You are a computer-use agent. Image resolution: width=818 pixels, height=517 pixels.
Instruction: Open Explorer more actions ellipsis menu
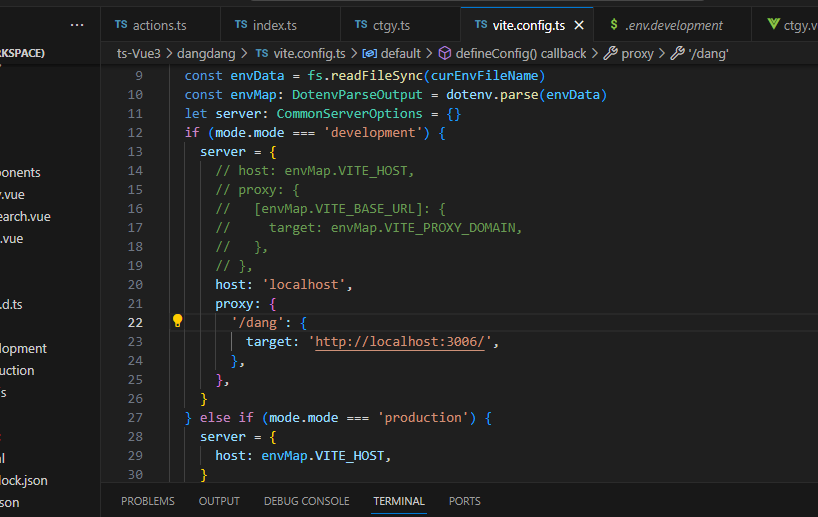[77, 25]
